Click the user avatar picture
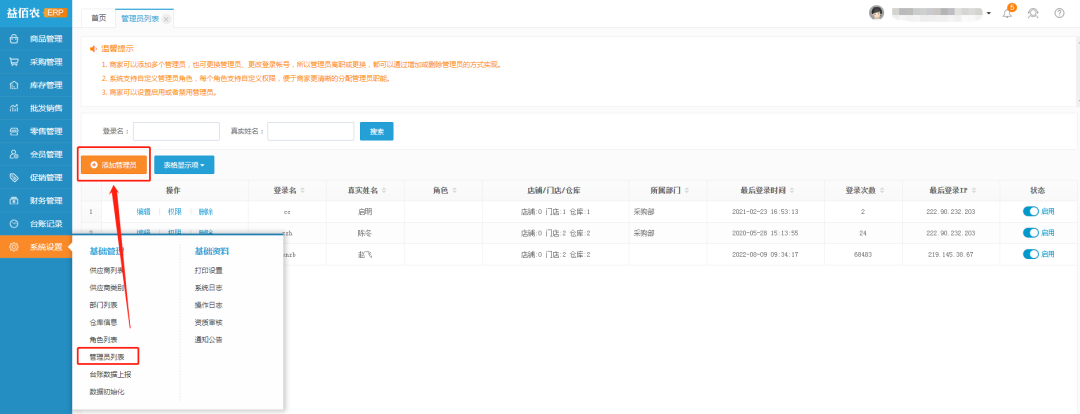The image size is (1080, 414). (876, 13)
